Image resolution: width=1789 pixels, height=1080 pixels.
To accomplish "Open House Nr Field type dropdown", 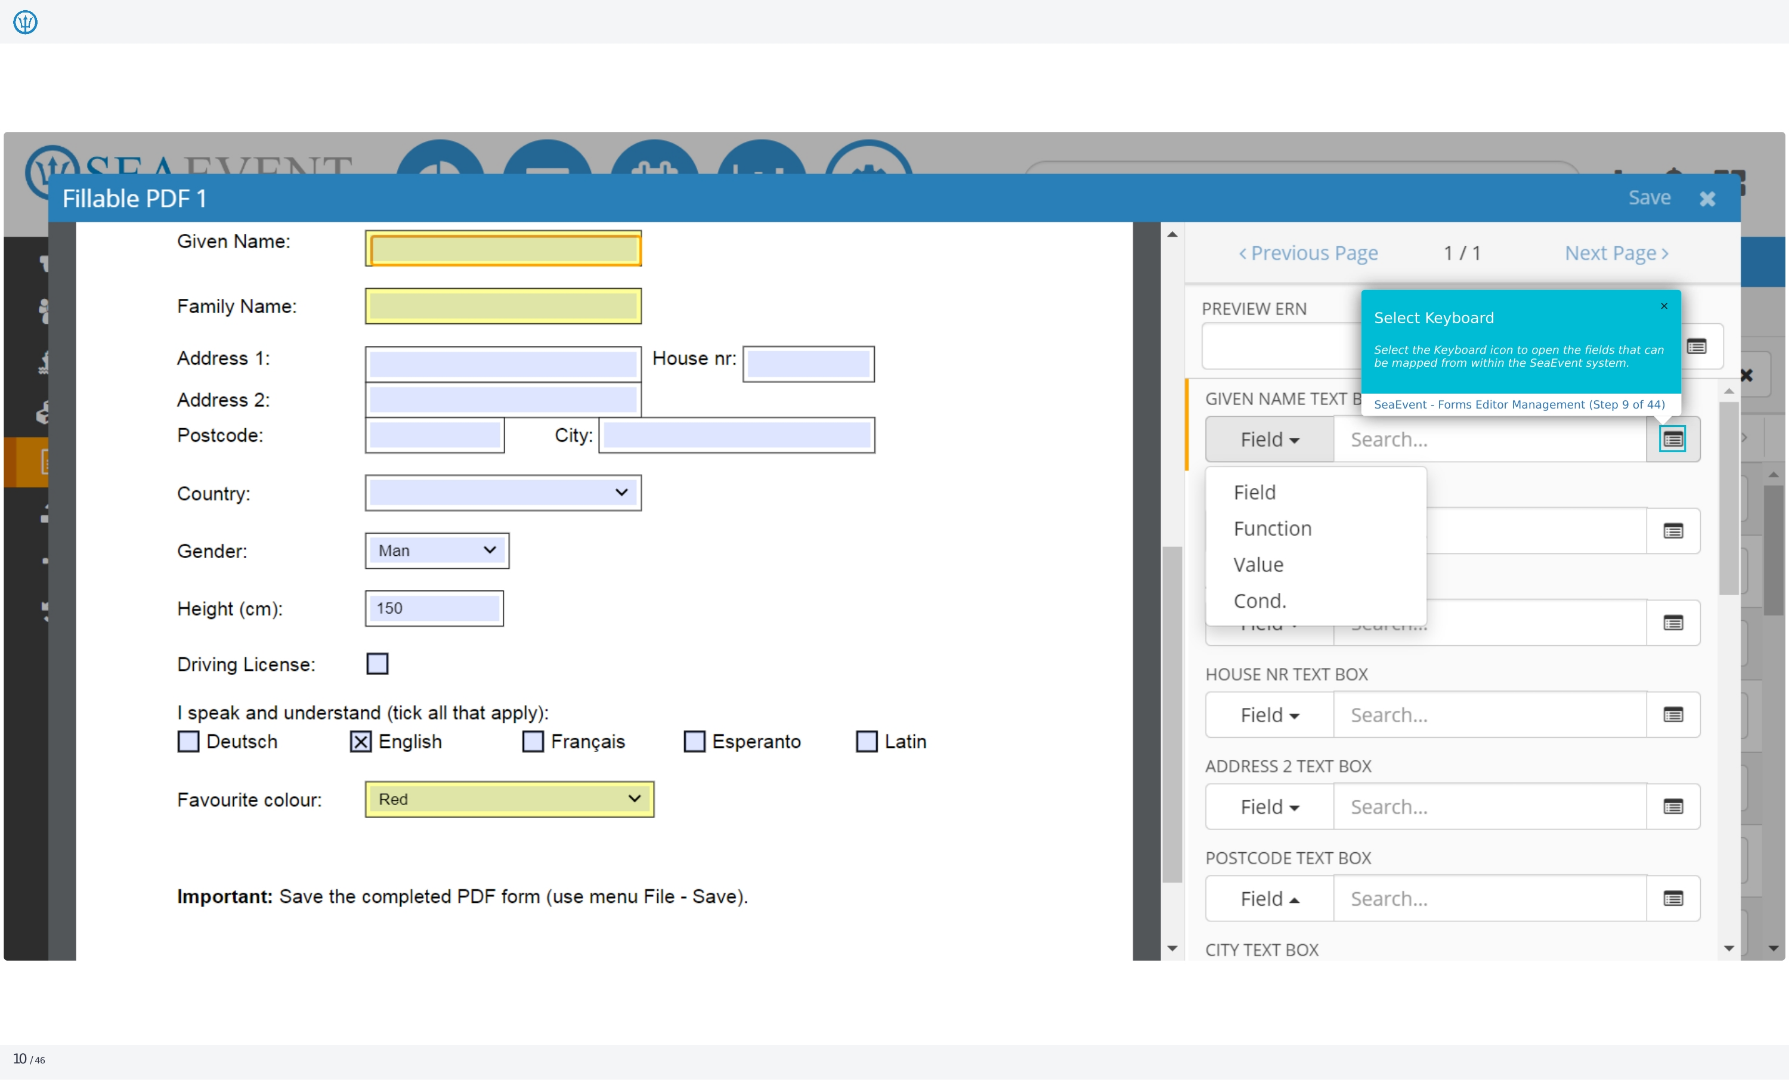I will point(1270,715).
